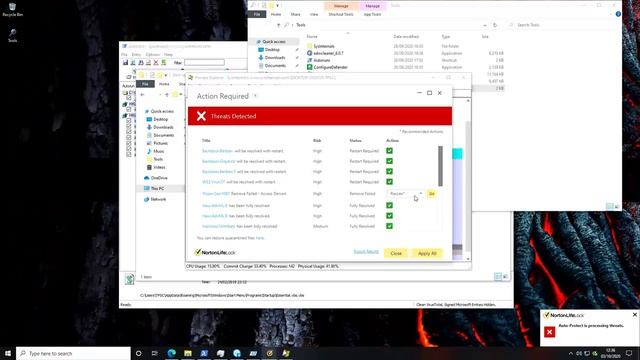
Task: Uncheck the W32.Virut row's action checkbox
Action: pos(389,182)
